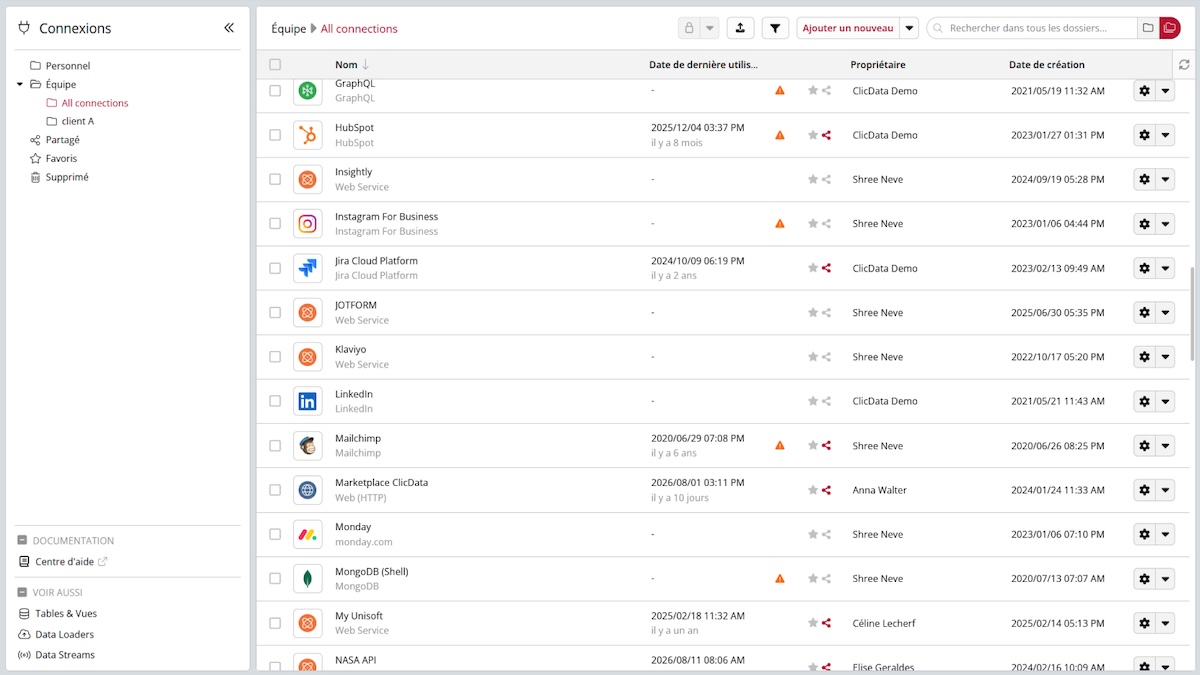Collapse the Équipe tree node
This screenshot has height=675, width=1200.
pyautogui.click(x=20, y=85)
